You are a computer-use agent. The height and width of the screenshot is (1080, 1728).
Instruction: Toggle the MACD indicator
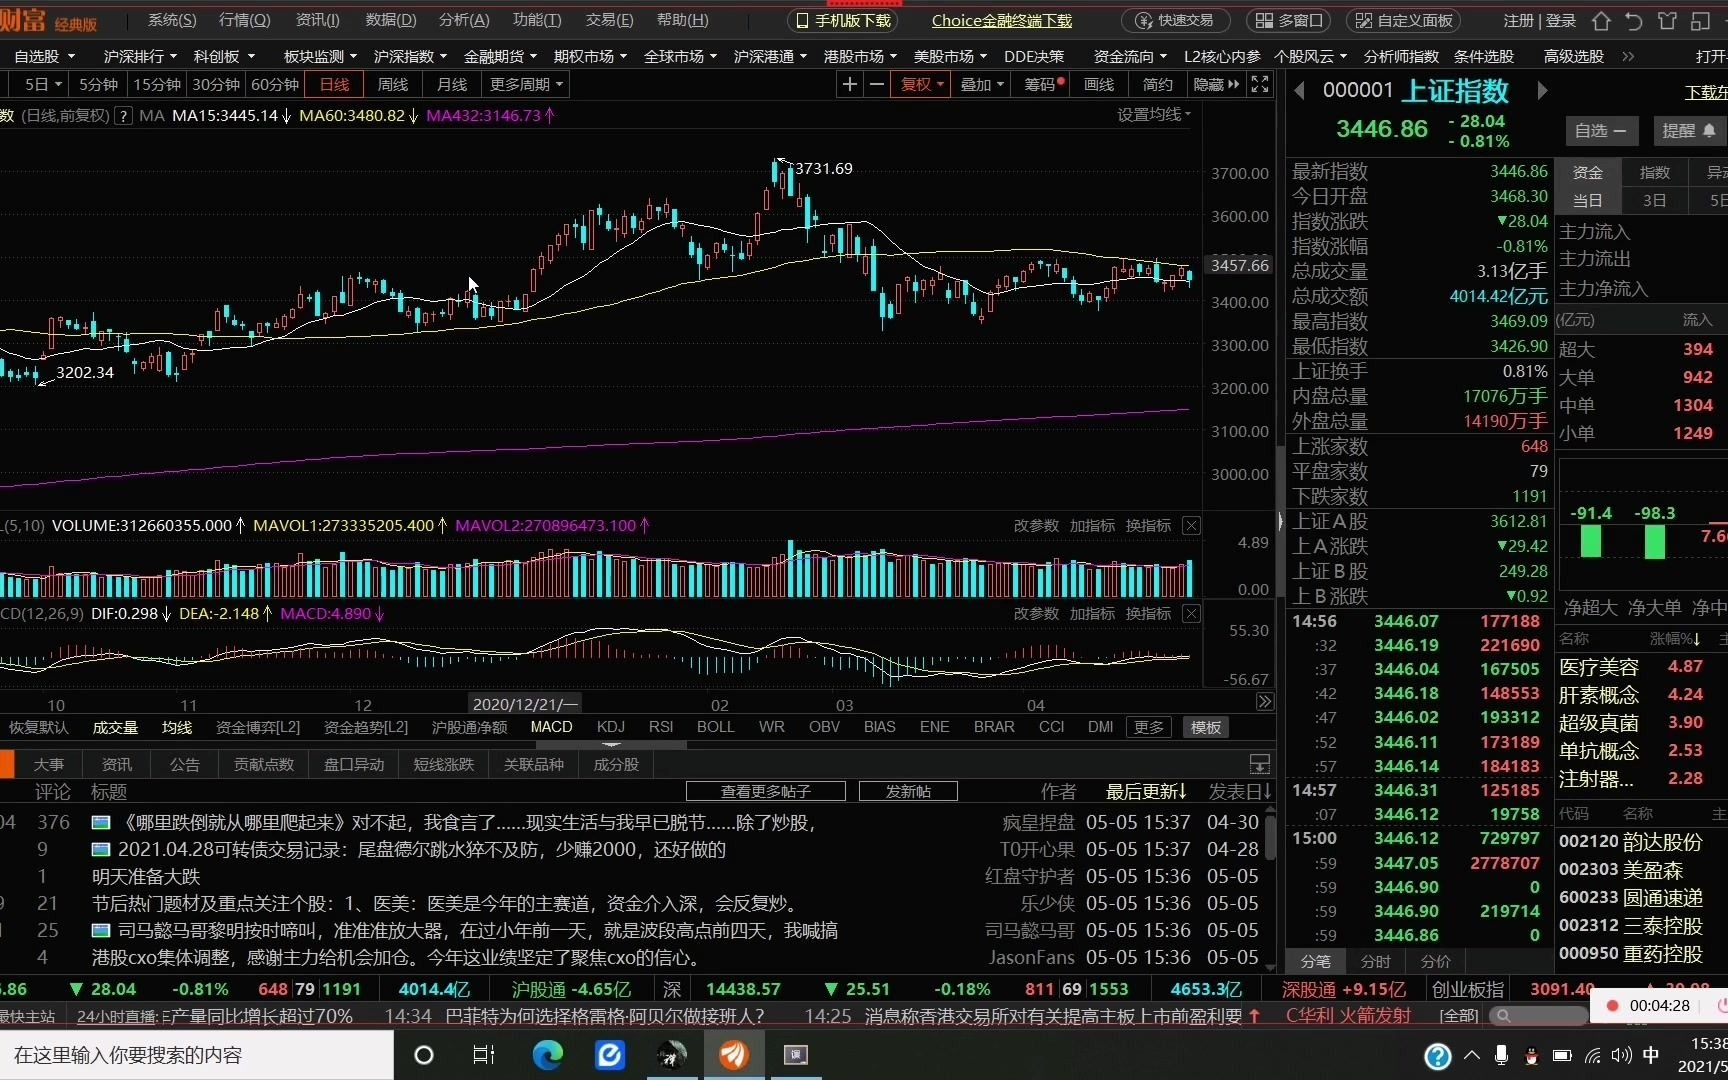coord(551,727)
